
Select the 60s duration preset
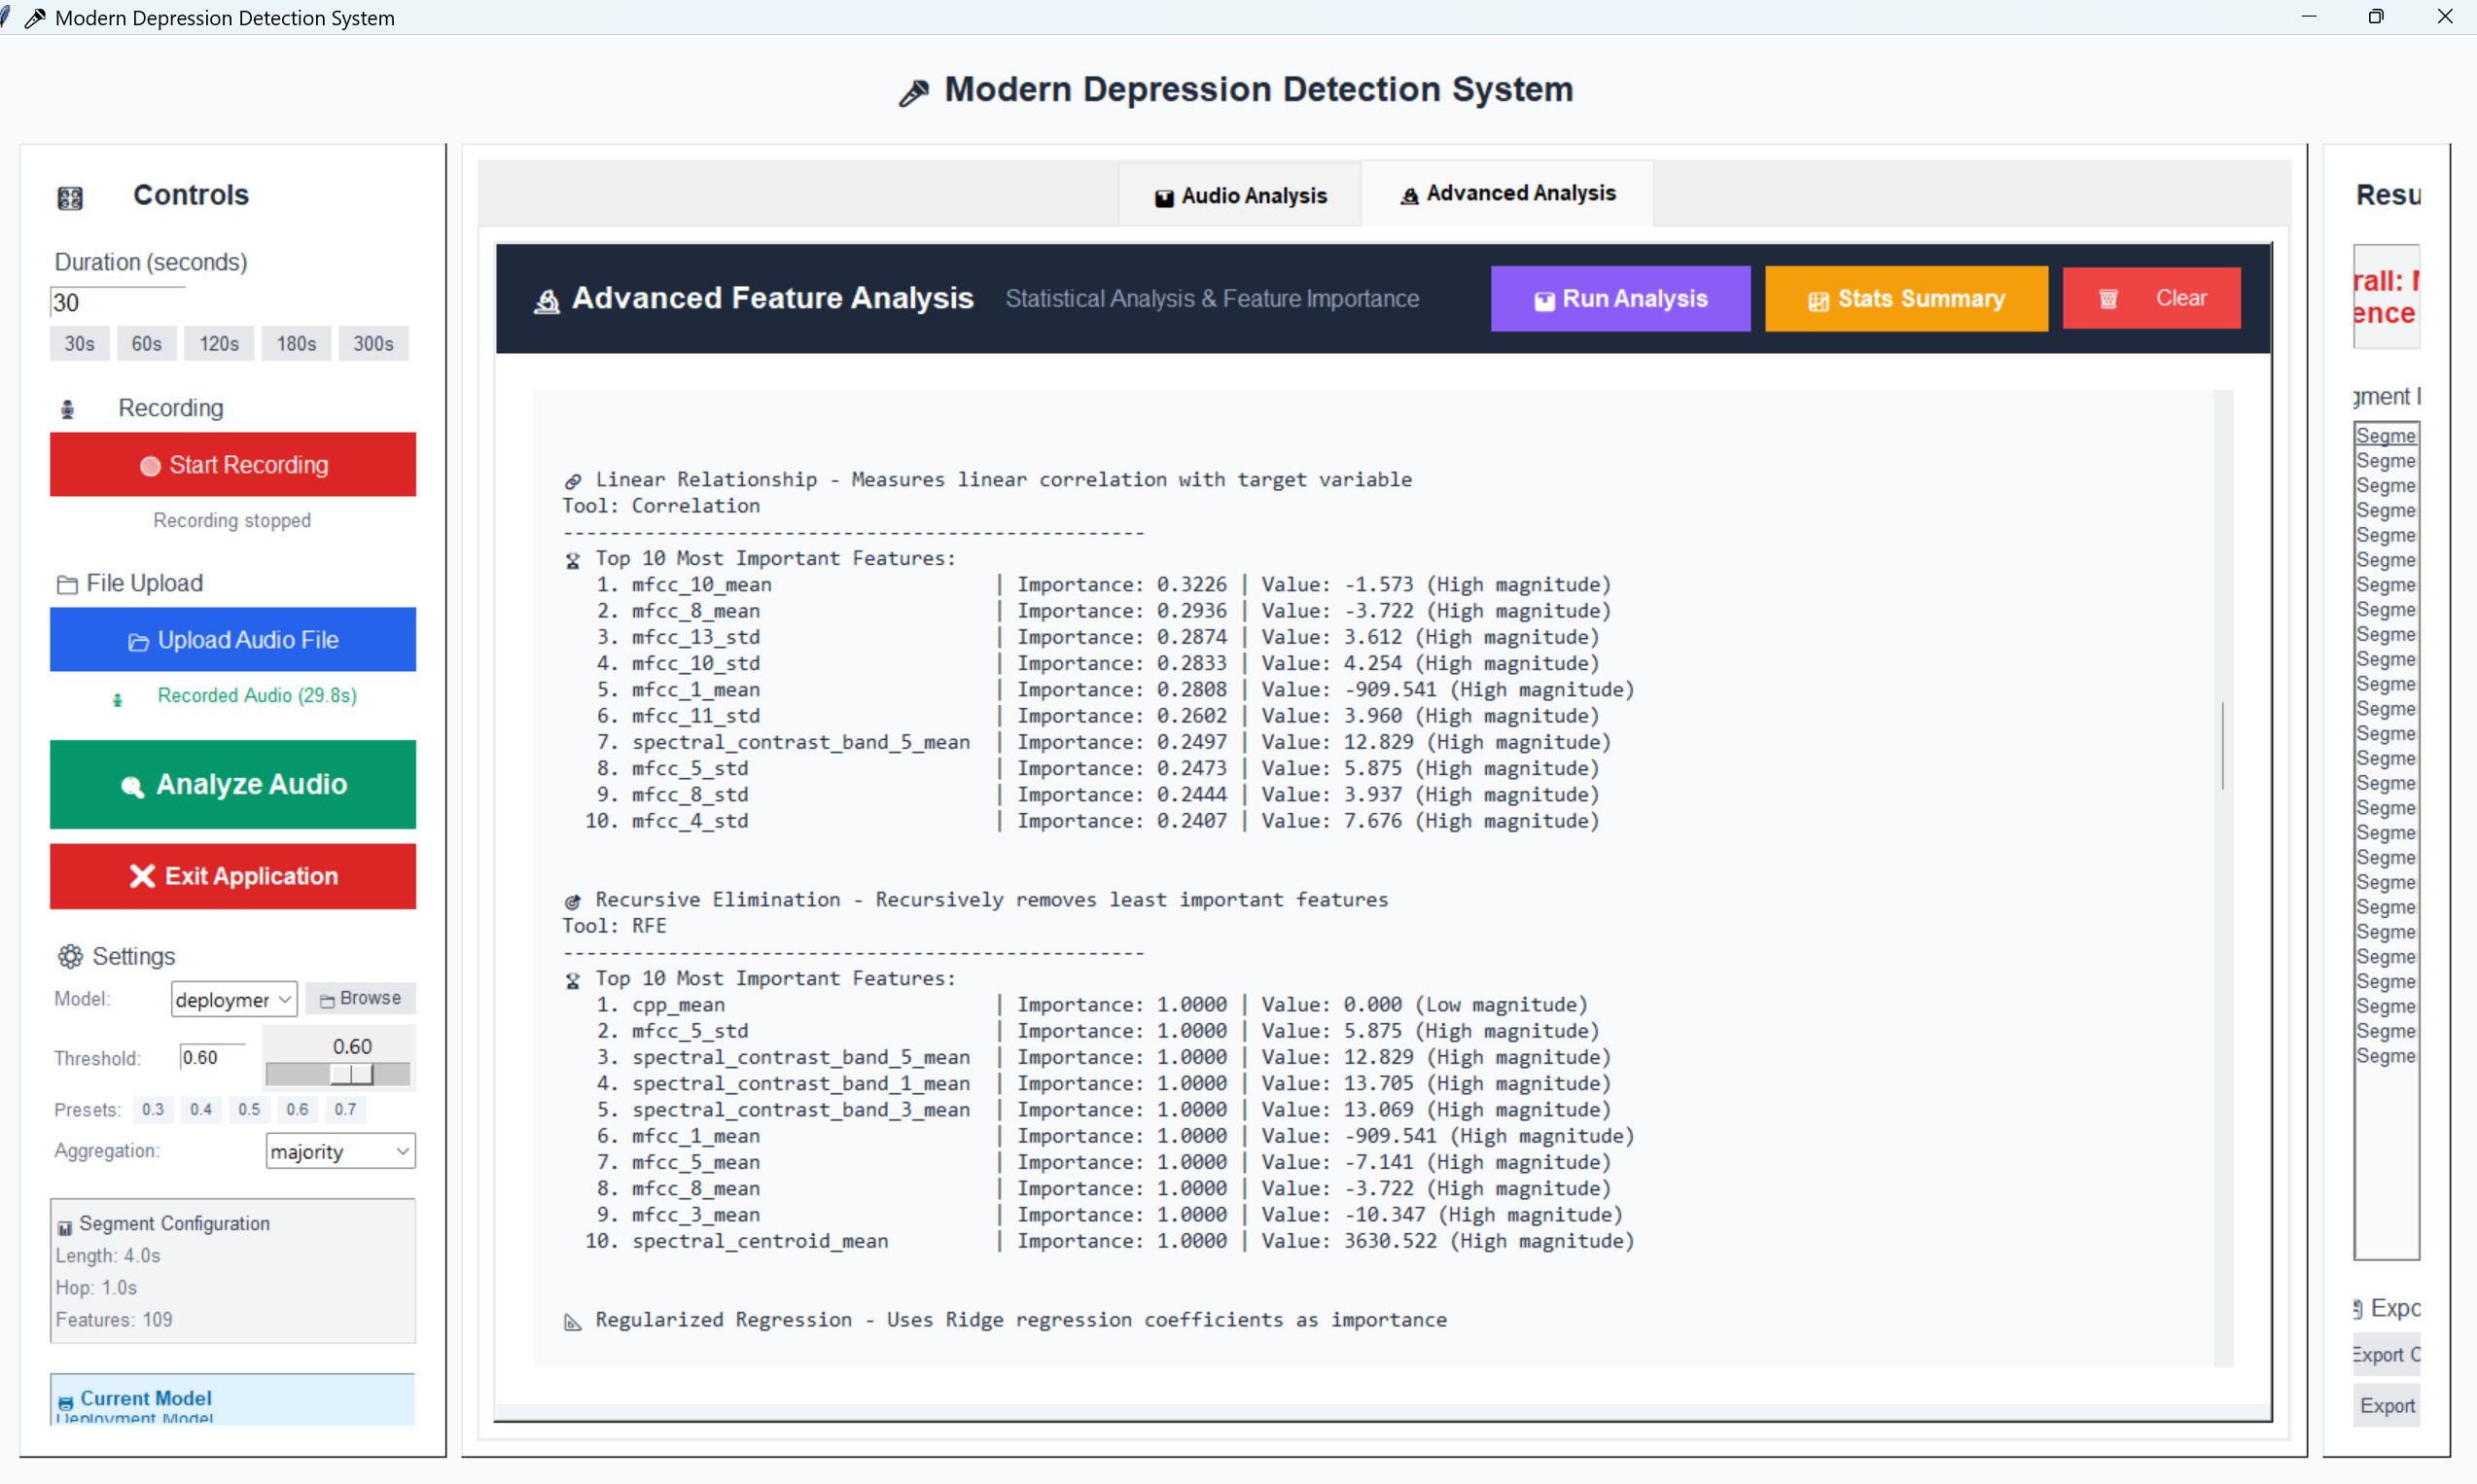[x=146, y=344]
